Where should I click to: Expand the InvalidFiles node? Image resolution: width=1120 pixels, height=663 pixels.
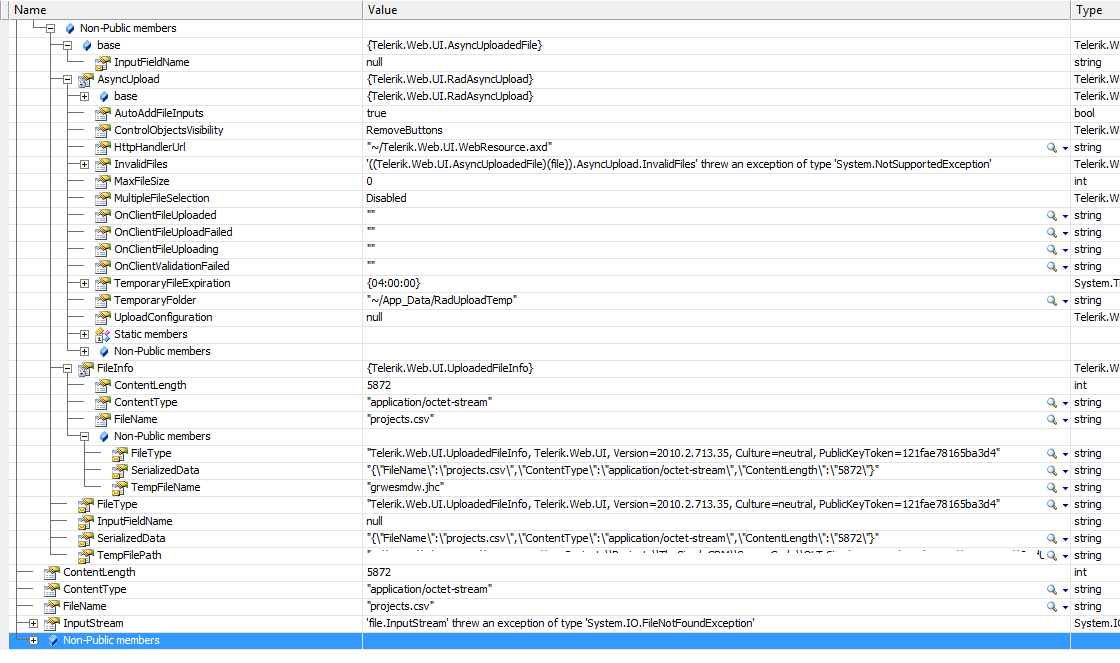pos(84,164)
